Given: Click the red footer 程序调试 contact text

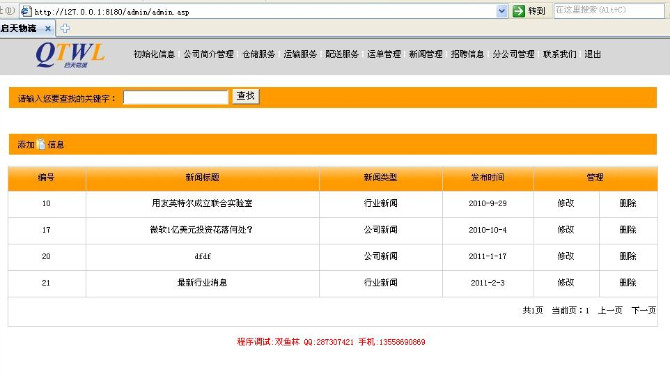Looking at the screenshot, I should point(331,342).
